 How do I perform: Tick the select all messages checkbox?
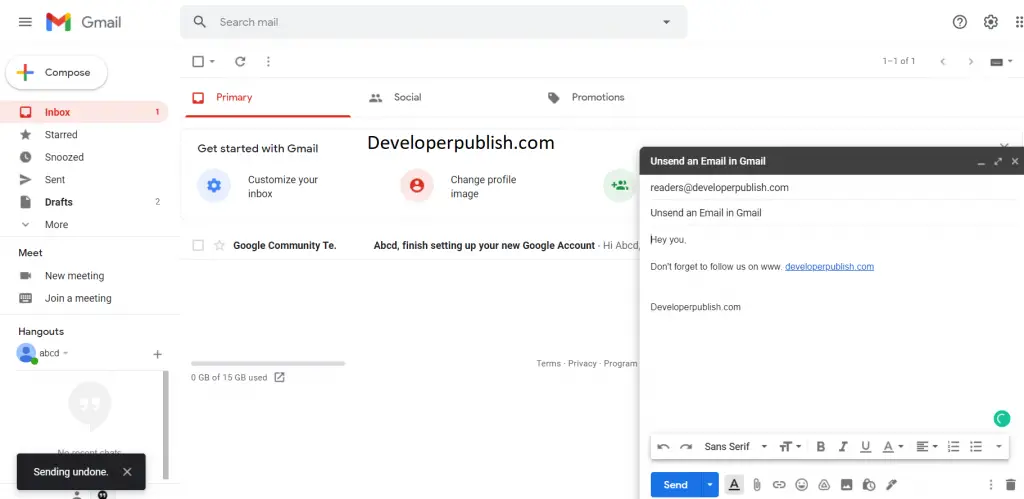click(198, 61)
